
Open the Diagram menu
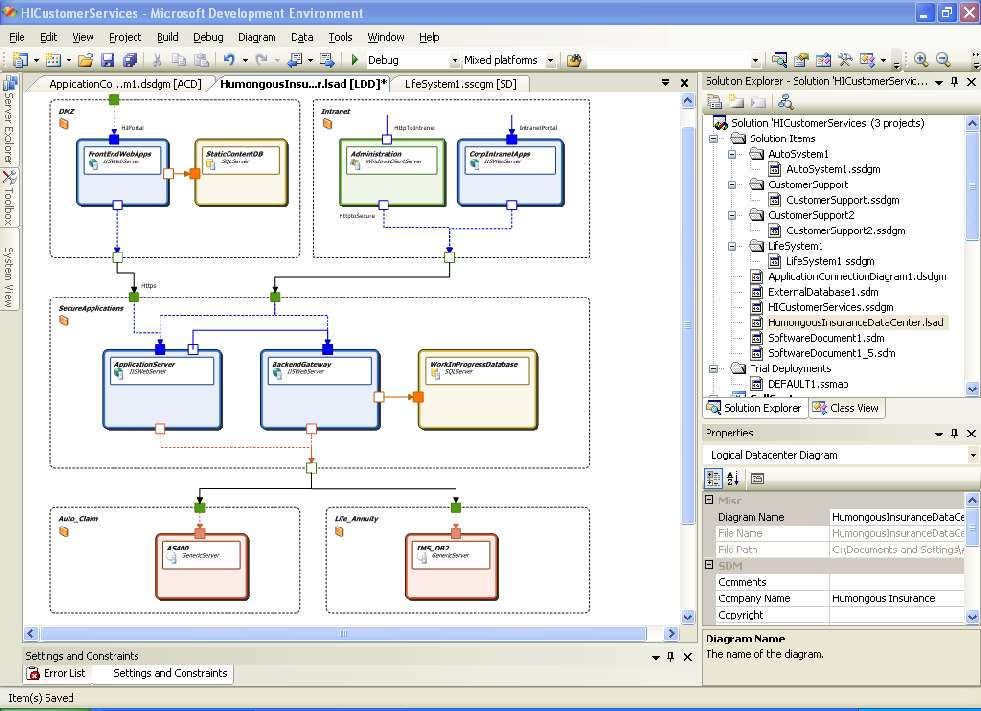[257, 37]
